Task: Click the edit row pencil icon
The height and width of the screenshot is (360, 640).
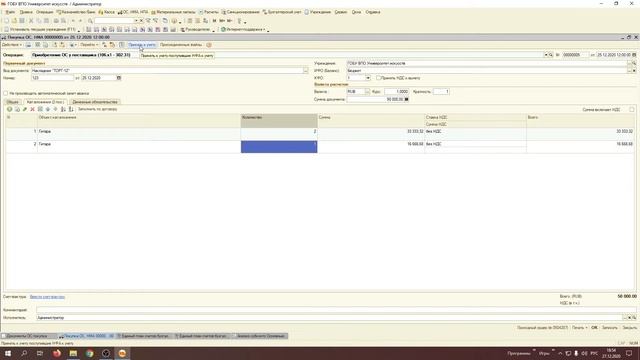Action: pyautogui.click(x=25, y=109)
